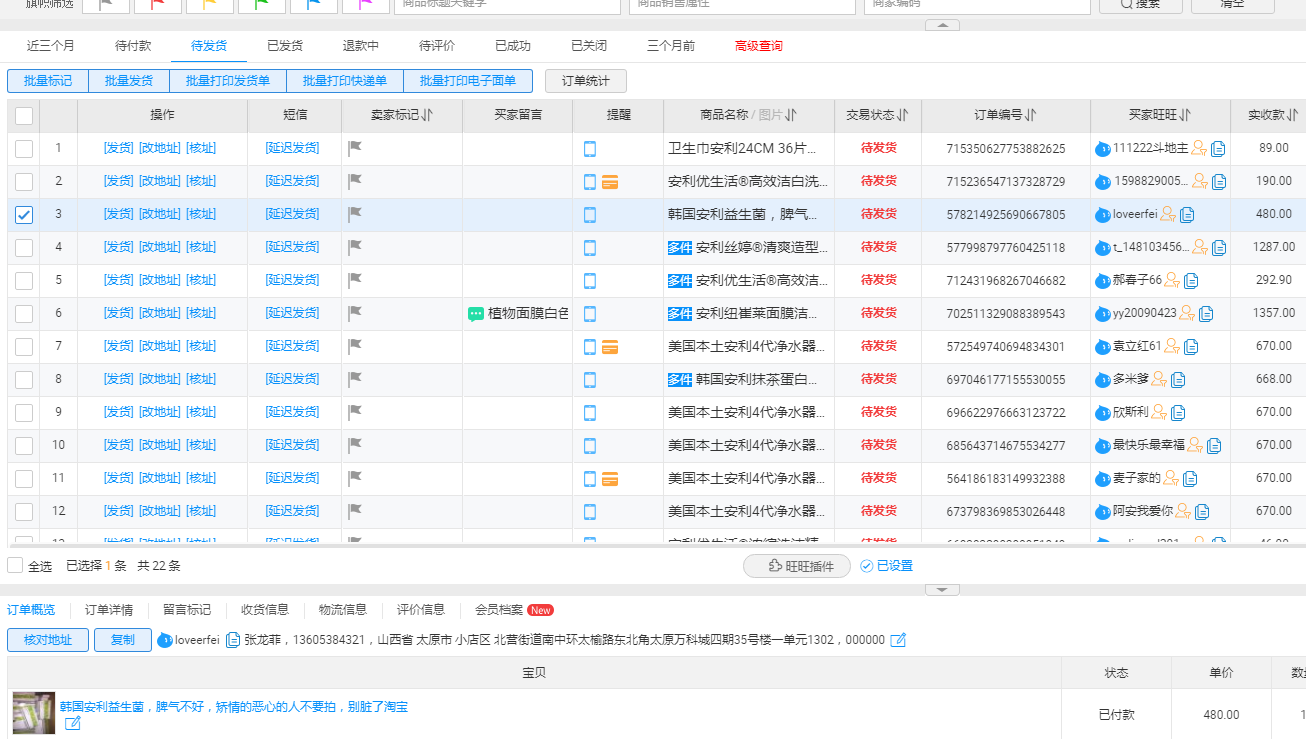Viewport: 1306px width, 739px height.
Task: Switch to the 退款中 tab
Action: [361, 46]
